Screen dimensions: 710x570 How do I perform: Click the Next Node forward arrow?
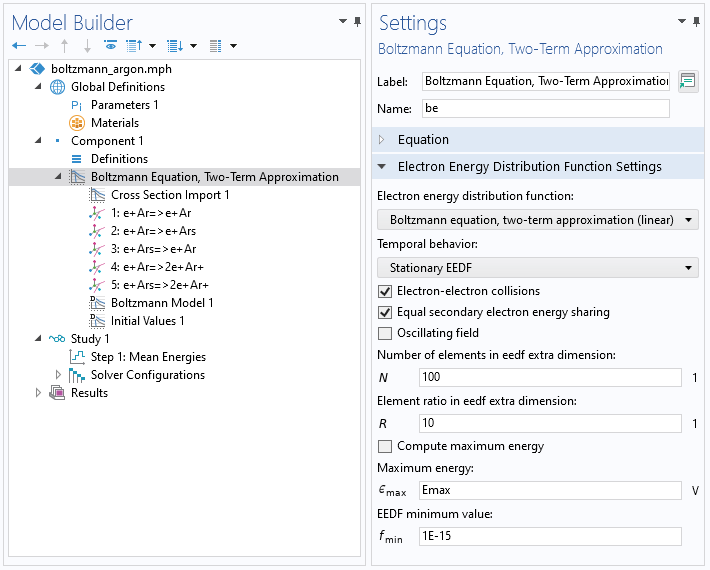(42, 46)
